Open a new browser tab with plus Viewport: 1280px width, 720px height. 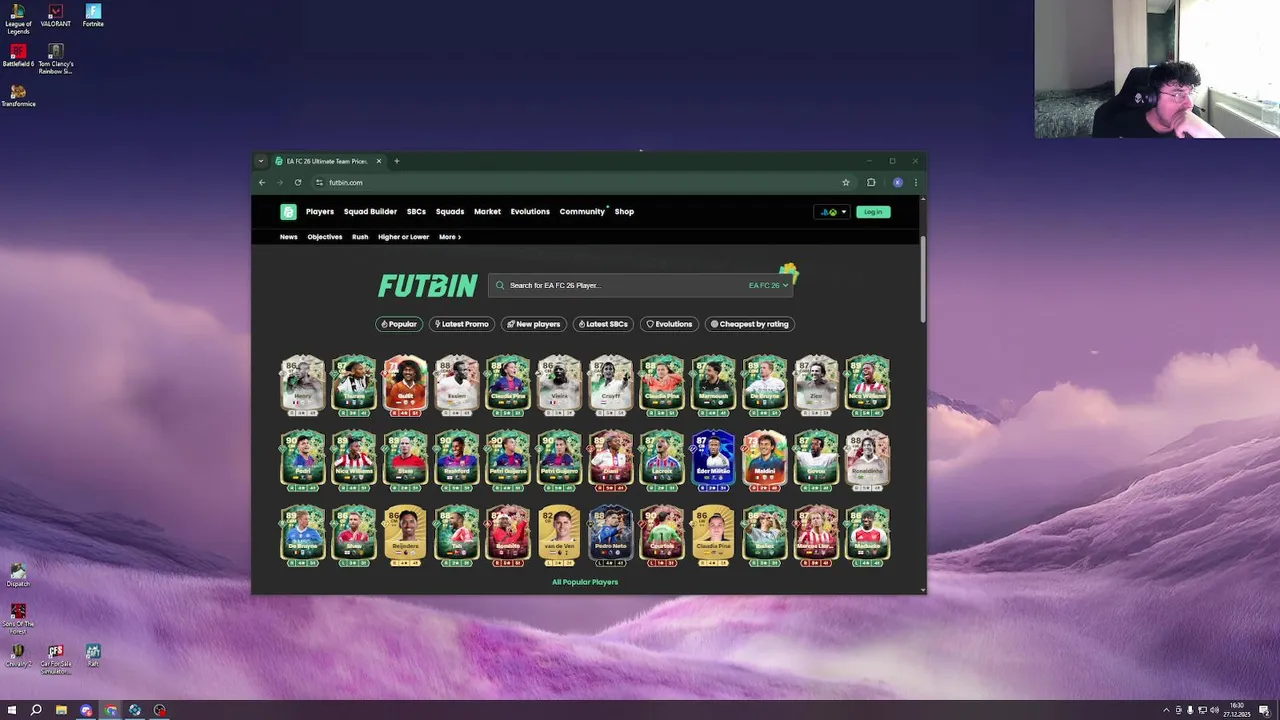pos(396,161)
